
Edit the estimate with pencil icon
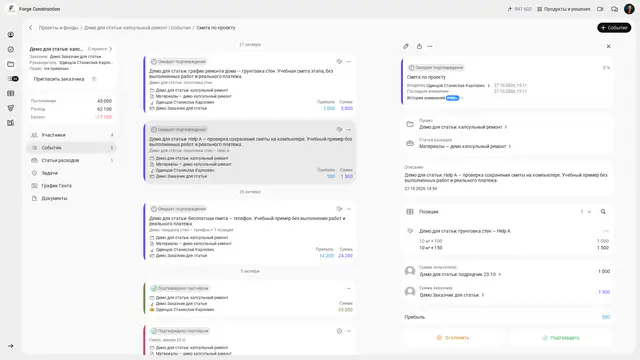pyautogui.click(x=406, y=47)
